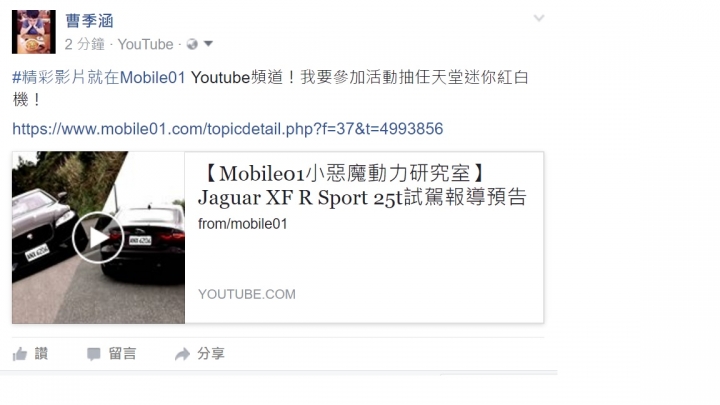Click the 讚 like label
720x405 pixels.
tap(41, 354)
